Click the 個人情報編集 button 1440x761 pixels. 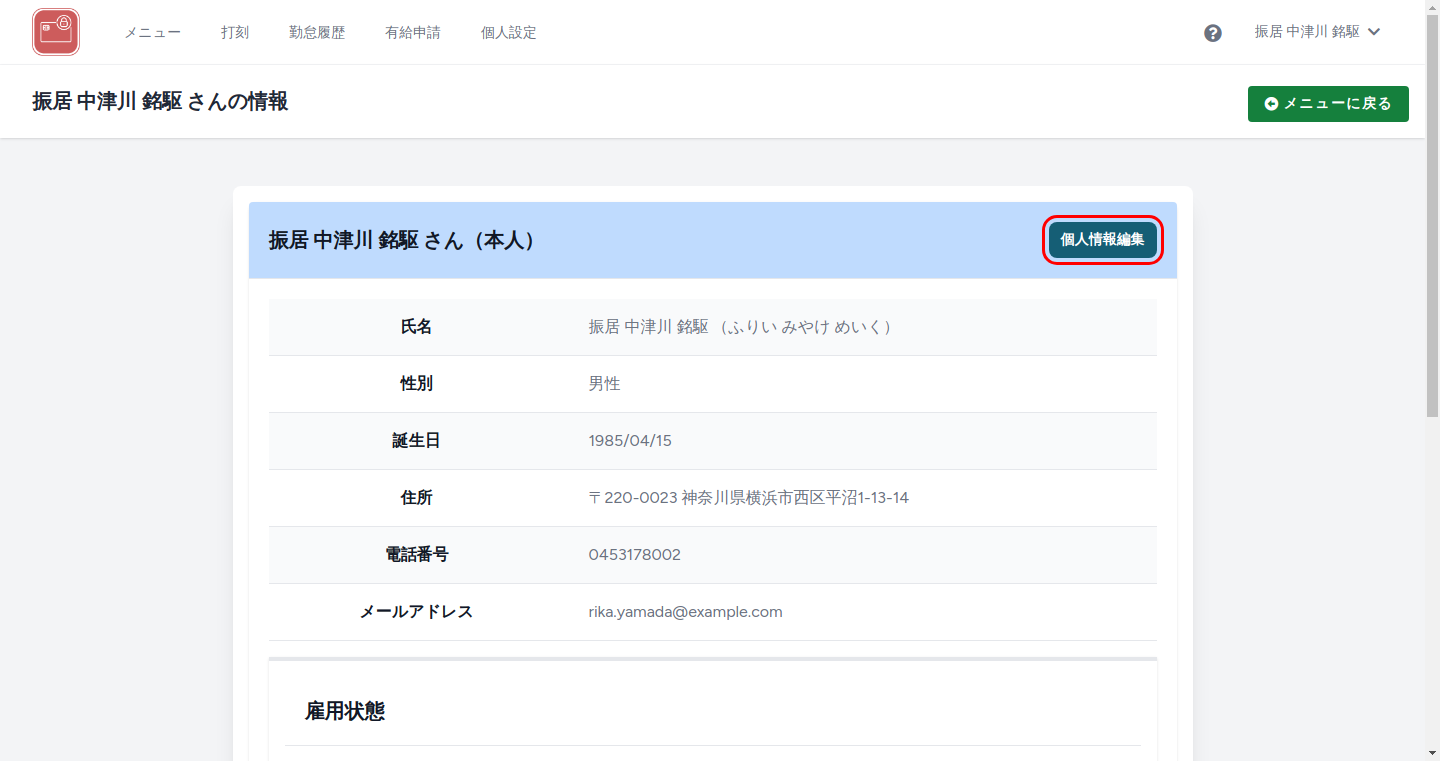click(x=1103, y=240)
